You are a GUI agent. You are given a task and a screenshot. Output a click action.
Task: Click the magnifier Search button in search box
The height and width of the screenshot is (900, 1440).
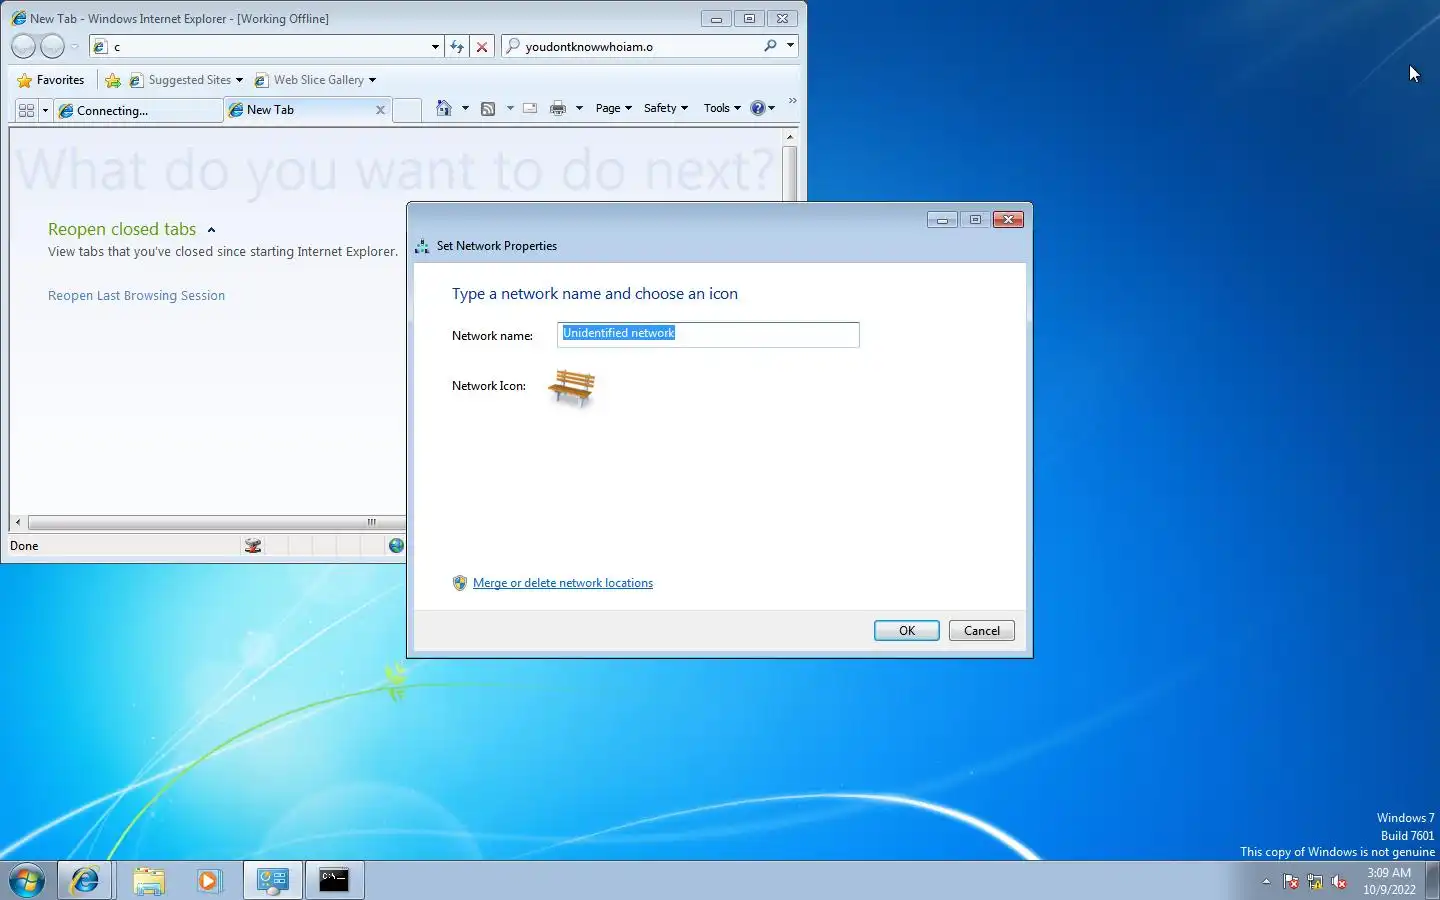tap(770, 46)
